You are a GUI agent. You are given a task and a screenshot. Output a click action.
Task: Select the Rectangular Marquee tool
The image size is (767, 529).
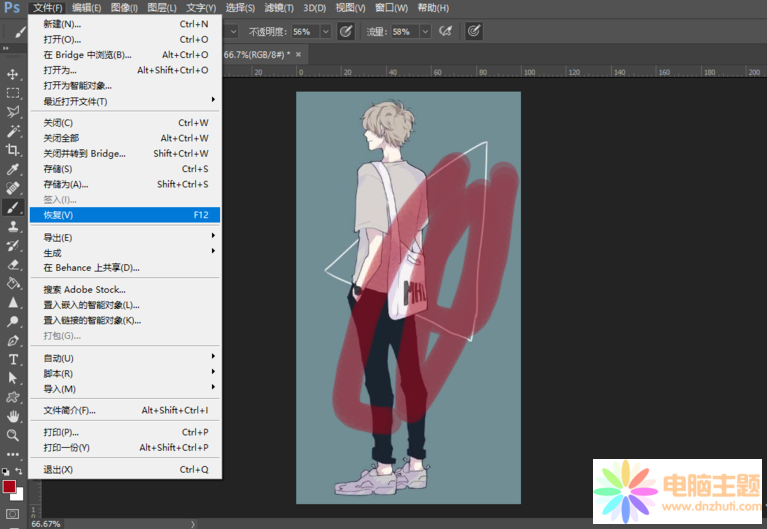(x=13, y=93)
